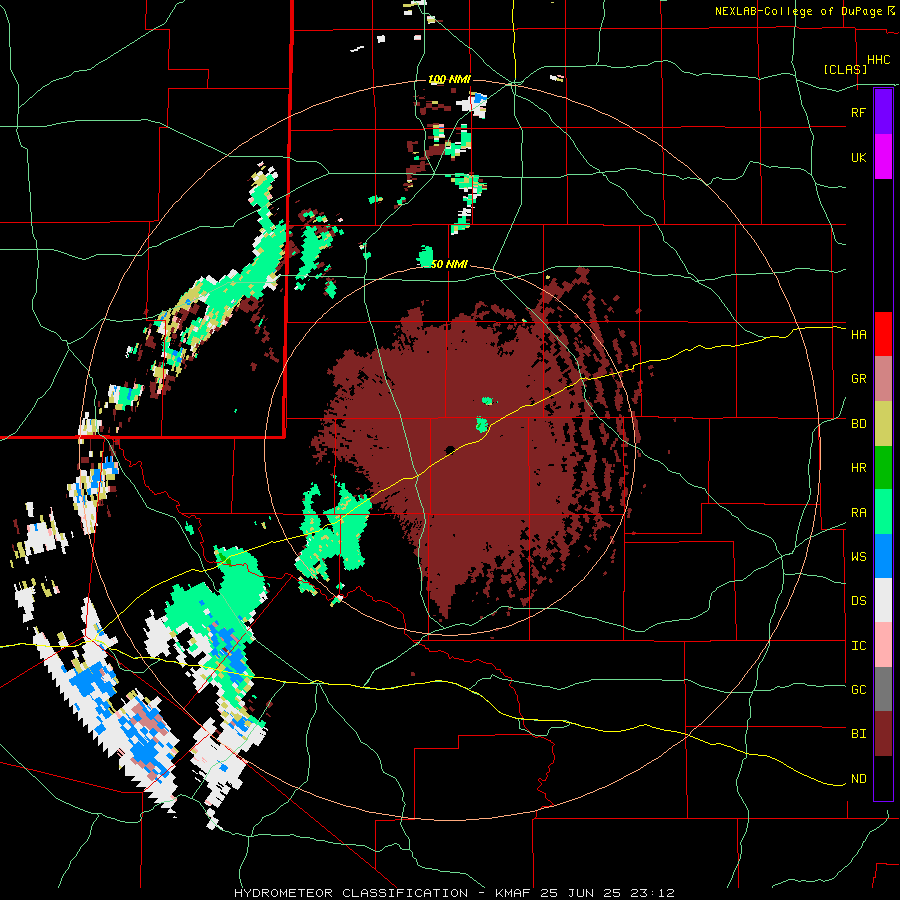This screenshot has width=900, height=900.
Task: Click the dusty pink GR legend swatch
Action: pos(883,379)
